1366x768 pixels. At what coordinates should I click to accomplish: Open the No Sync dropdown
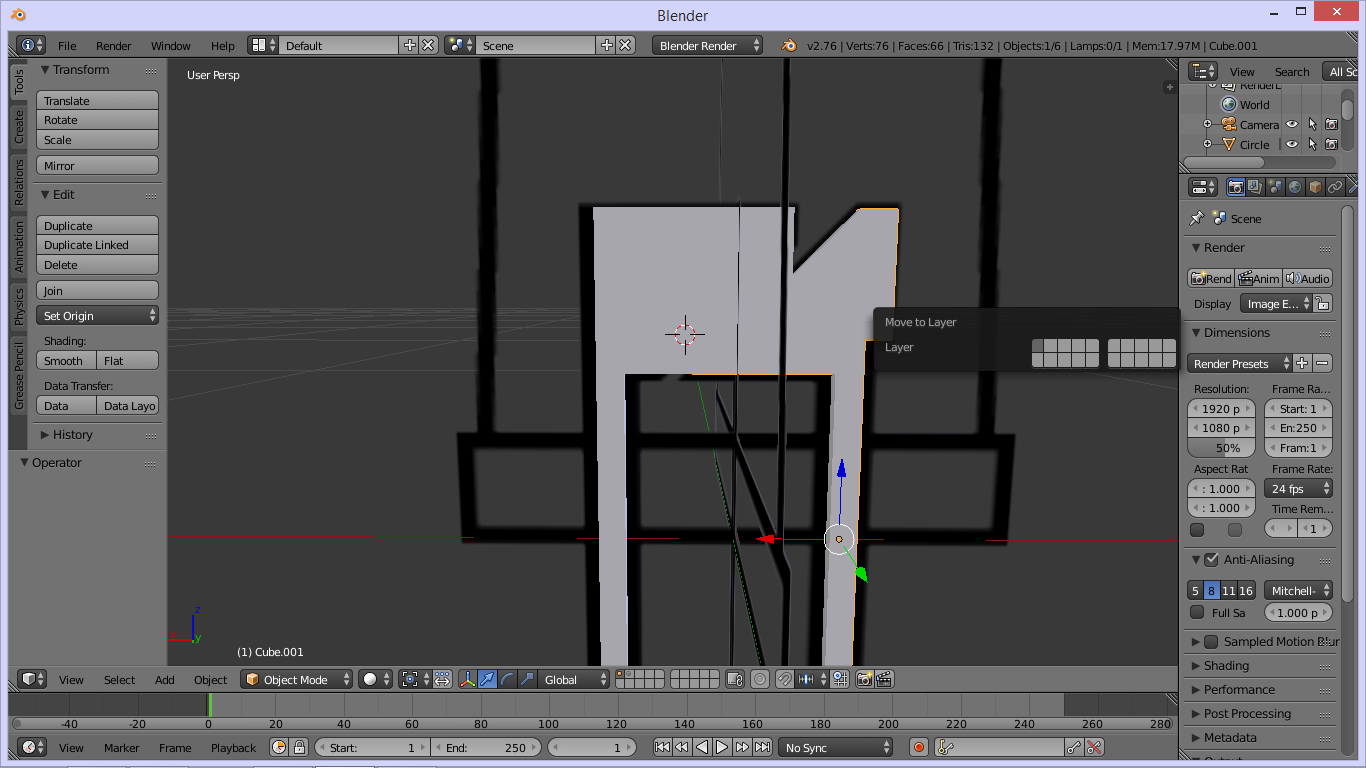pyautogui.click(x=836, y=747)
